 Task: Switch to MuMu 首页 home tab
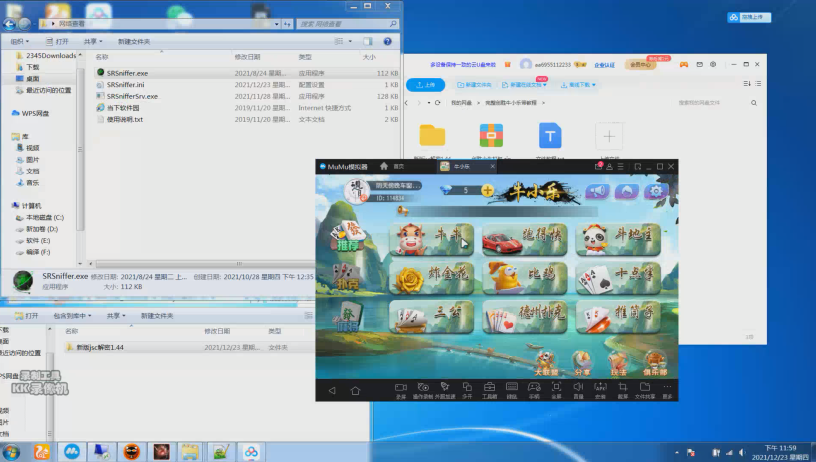click(392, 166)
